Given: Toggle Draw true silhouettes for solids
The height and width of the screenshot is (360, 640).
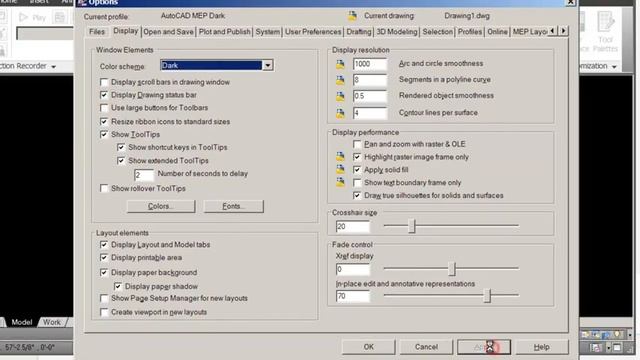Looking at the screenshot, I should click(357, 196).
